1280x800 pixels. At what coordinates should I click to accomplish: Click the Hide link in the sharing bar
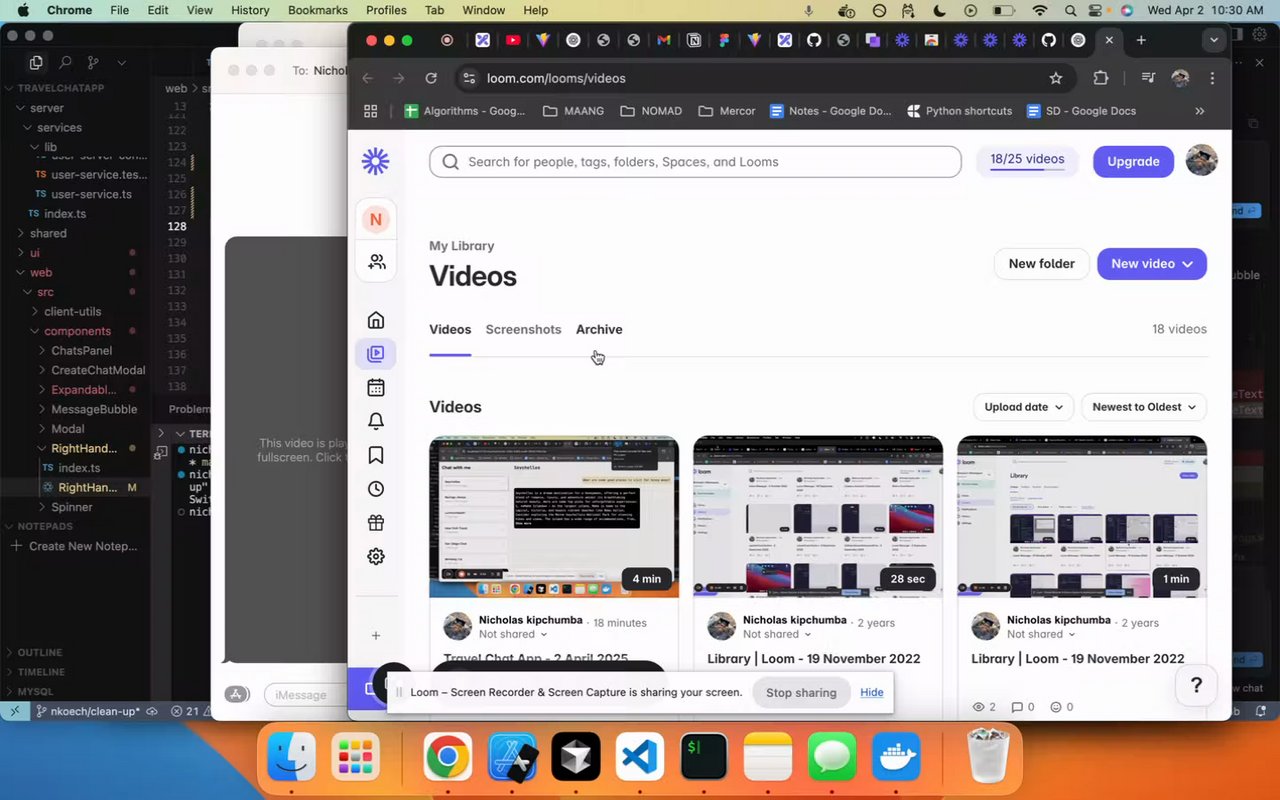pos(872,692)
